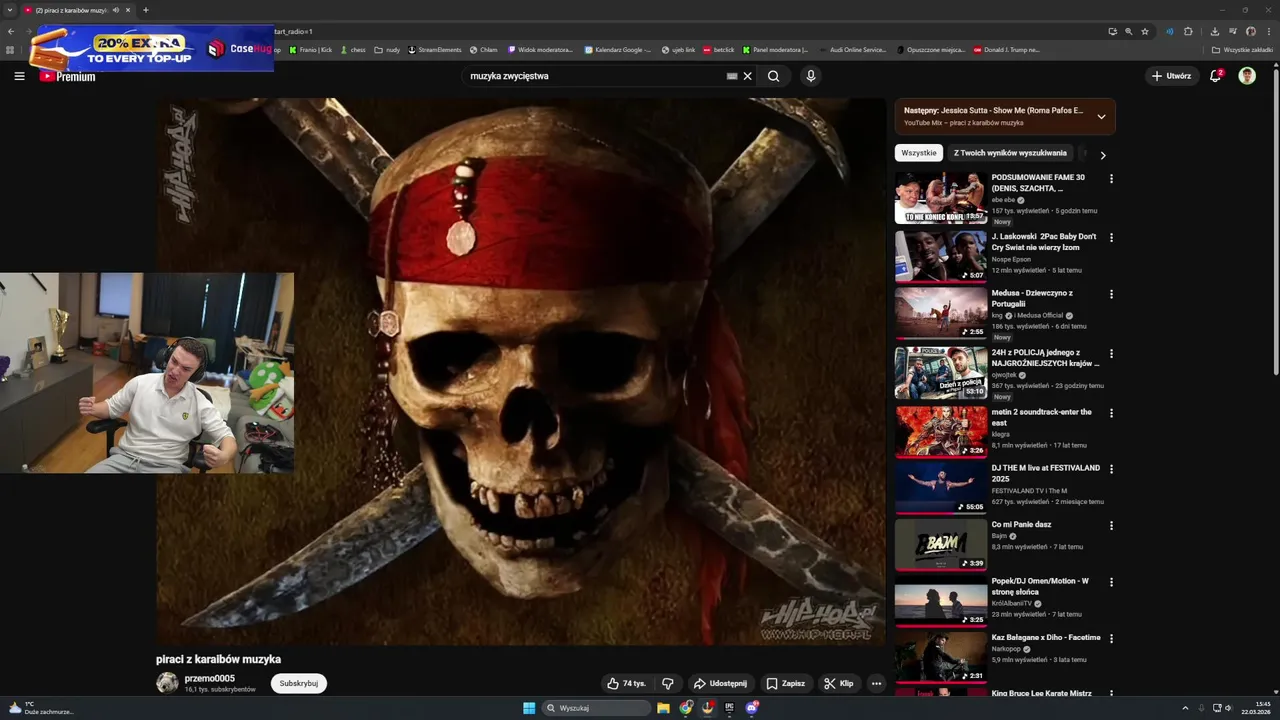Share the video via Udostępnij
The height and width of the screenshot is (720, 1280).
pyautogui.click(x=720, y=684)
